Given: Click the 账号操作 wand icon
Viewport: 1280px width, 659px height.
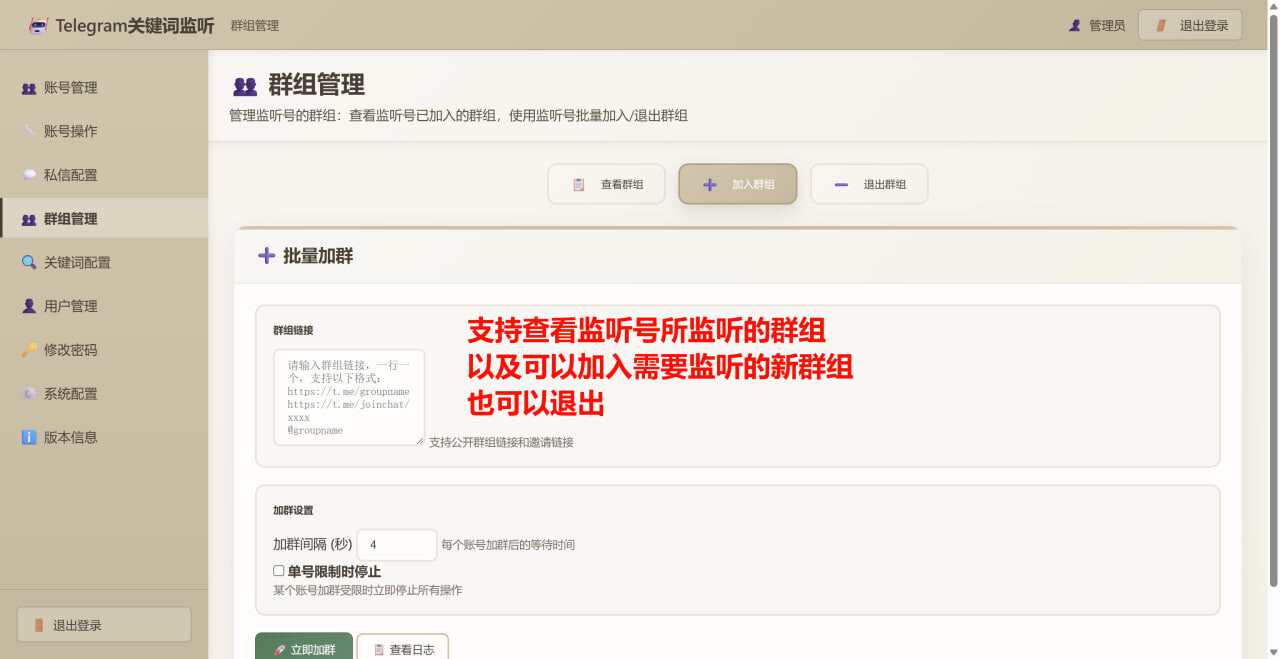Looking at the screenshot, I should pyautogui.click(x=29, y=131).
